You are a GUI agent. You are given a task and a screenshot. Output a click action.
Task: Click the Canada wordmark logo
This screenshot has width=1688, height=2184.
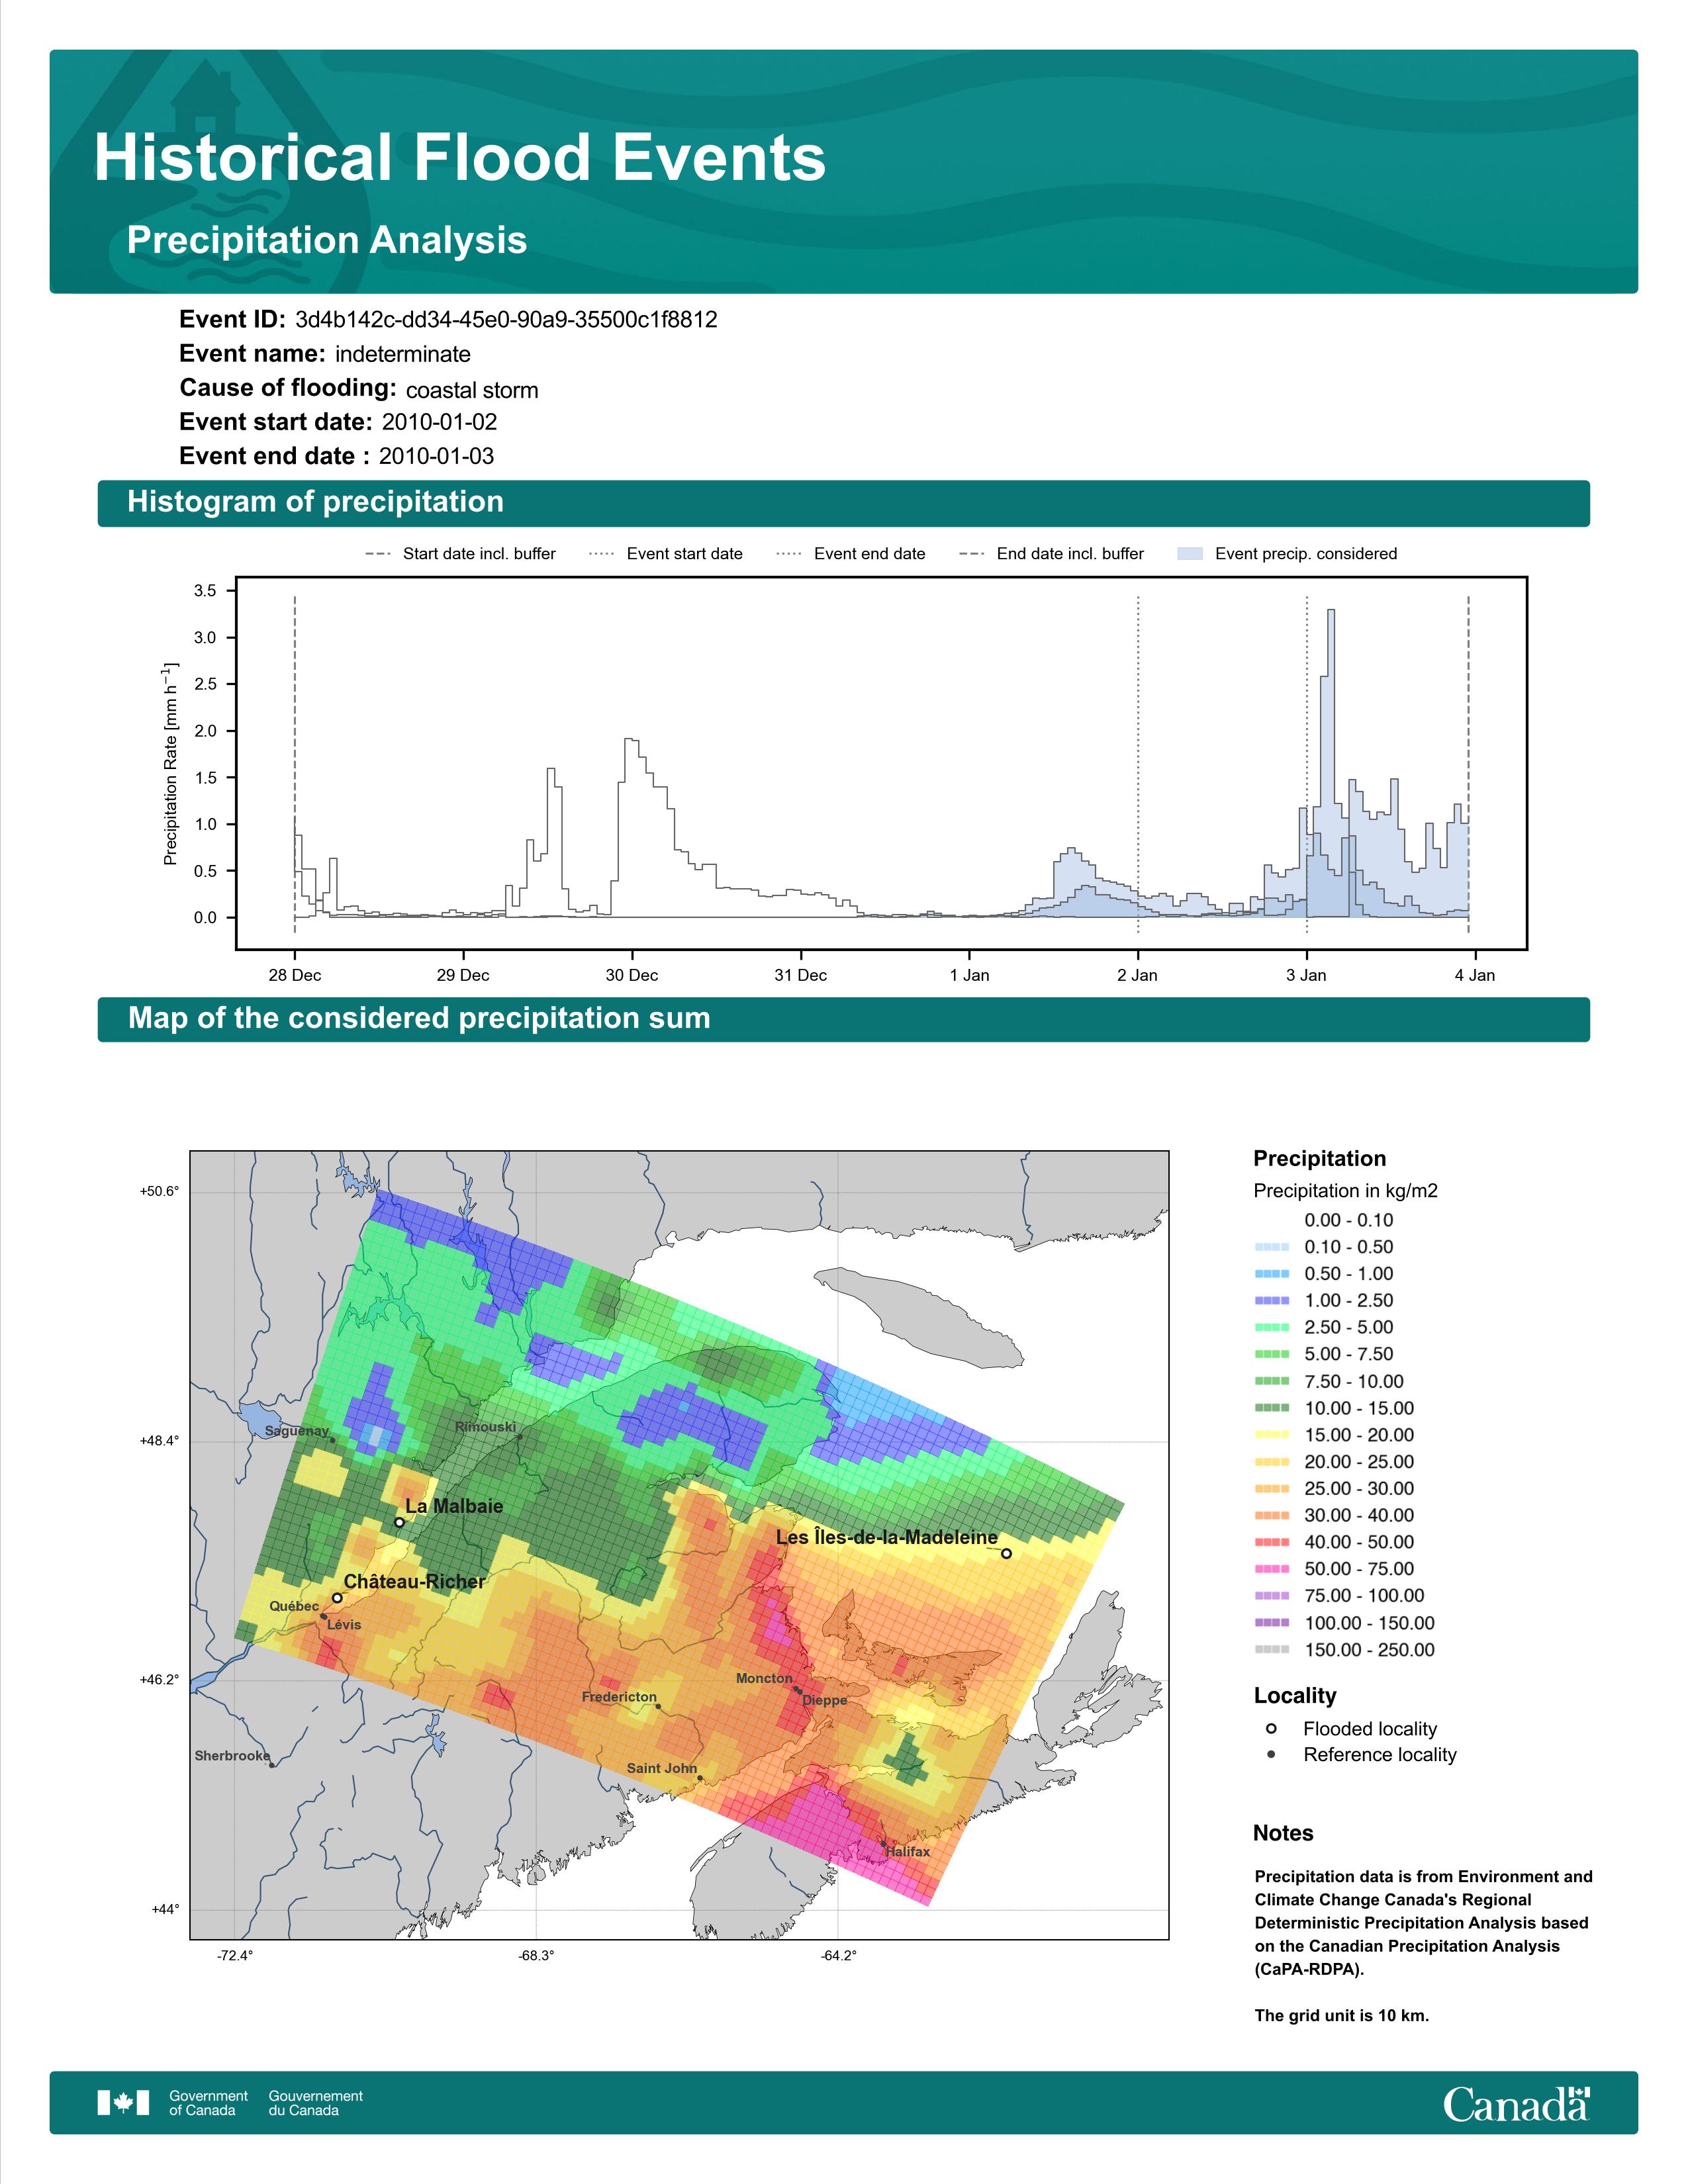point(1516,2103)
